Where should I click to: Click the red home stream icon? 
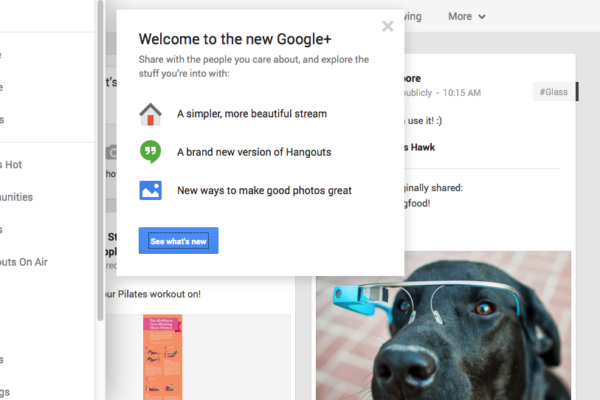150,114
